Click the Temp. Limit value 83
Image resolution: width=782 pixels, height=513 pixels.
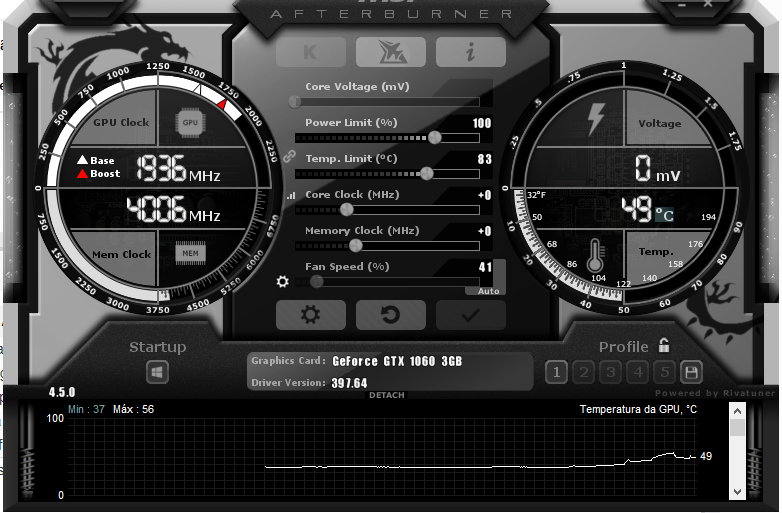(x=484, y=159)
